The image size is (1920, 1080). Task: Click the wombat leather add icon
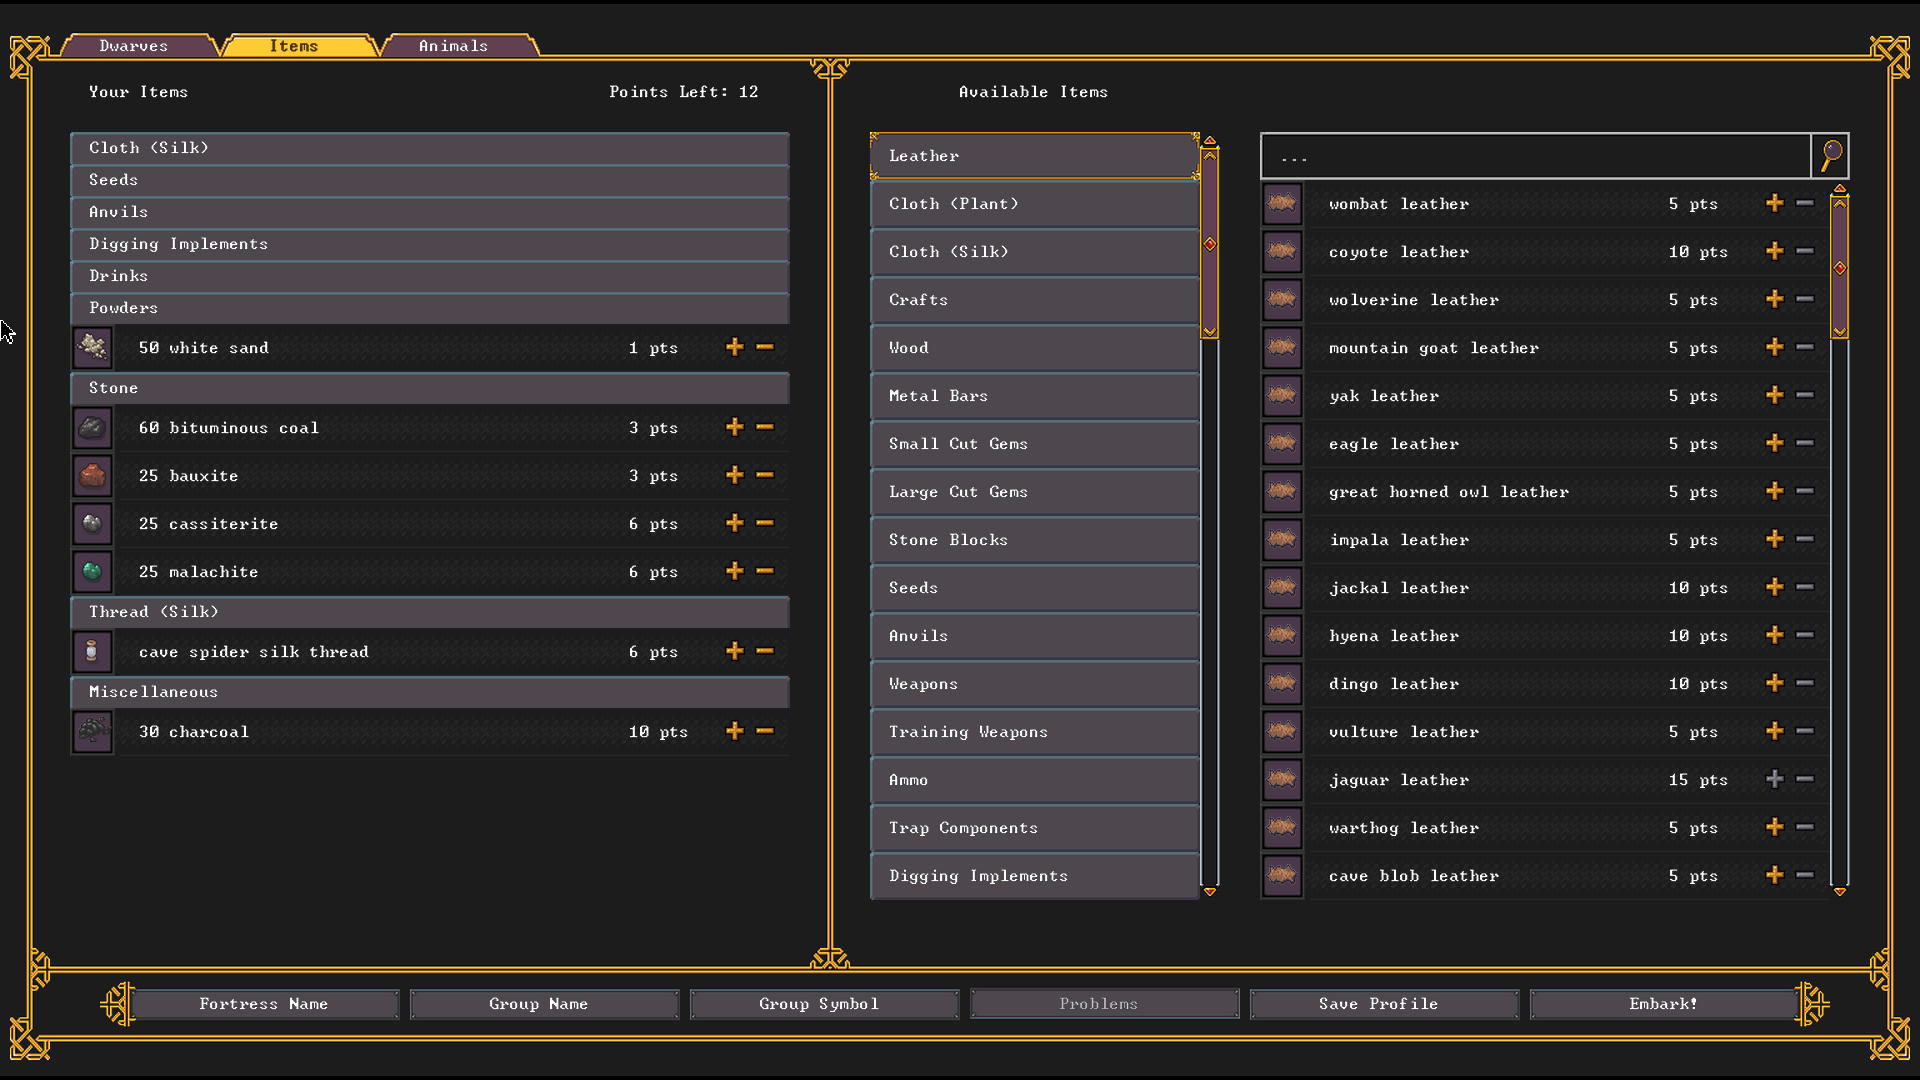(x=1774, y=203)
